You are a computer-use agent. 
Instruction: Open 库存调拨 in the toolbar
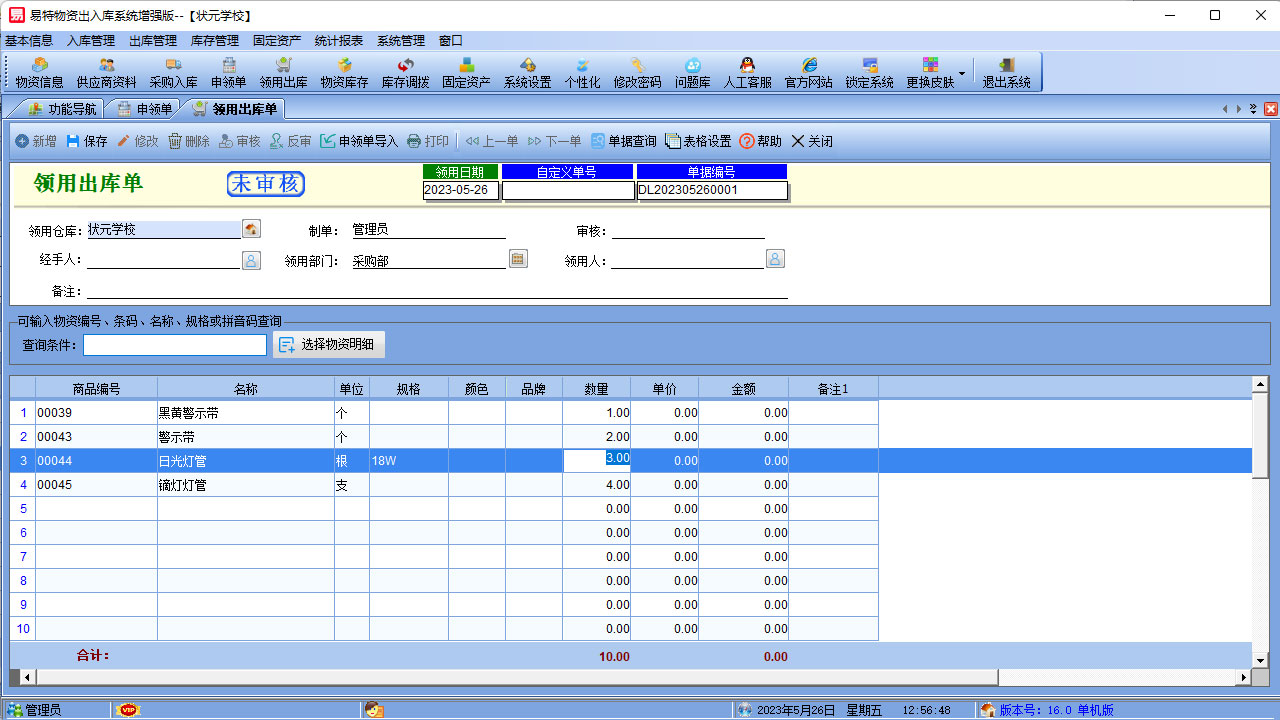[x=405, y=72]
